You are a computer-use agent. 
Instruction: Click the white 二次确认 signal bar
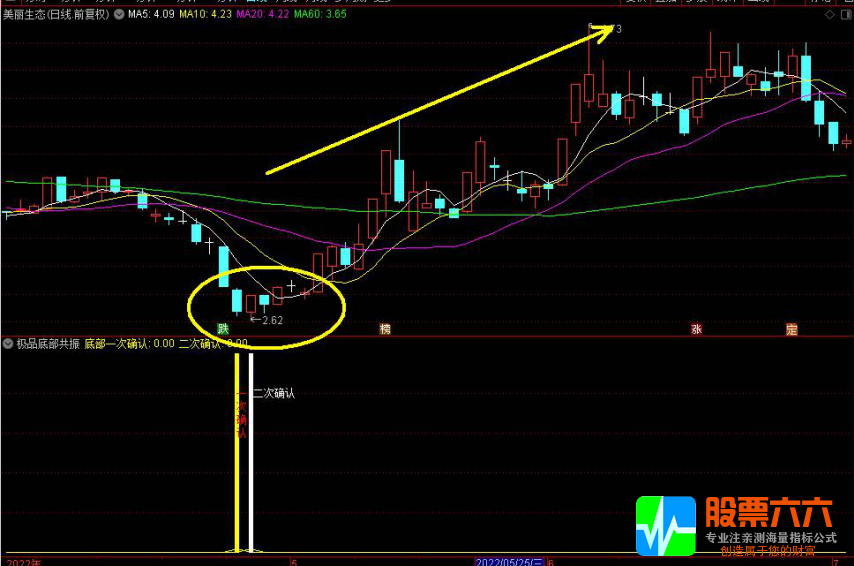[x=251, y=453]
